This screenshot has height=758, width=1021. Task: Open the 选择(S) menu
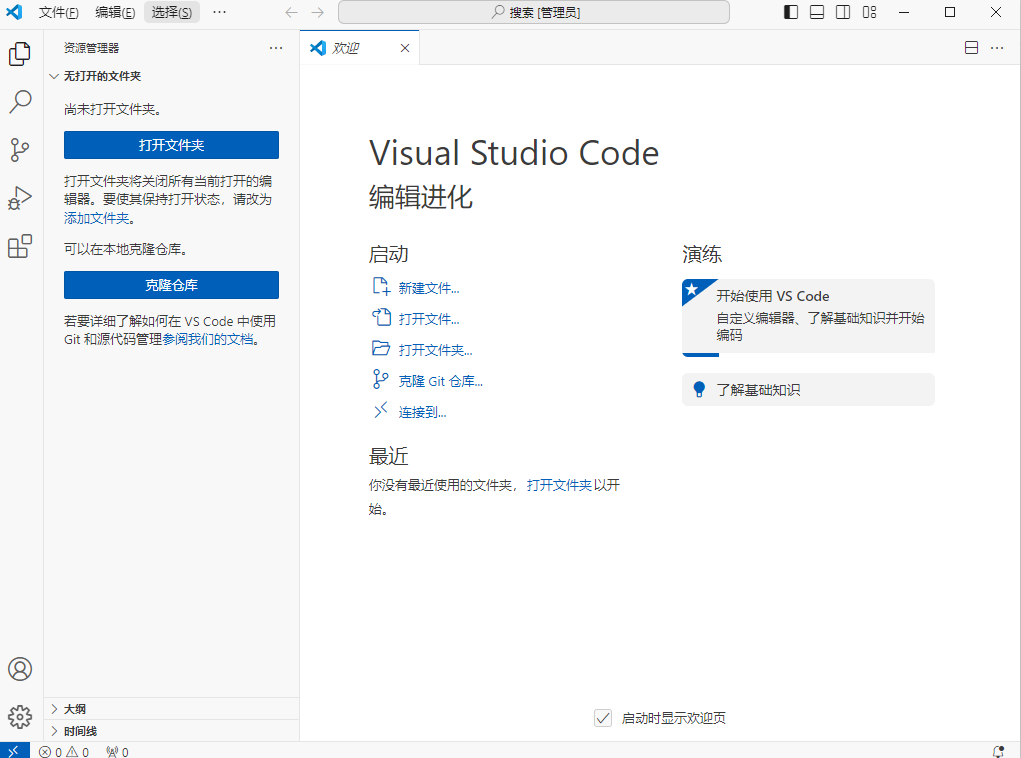tap(172, 12)
